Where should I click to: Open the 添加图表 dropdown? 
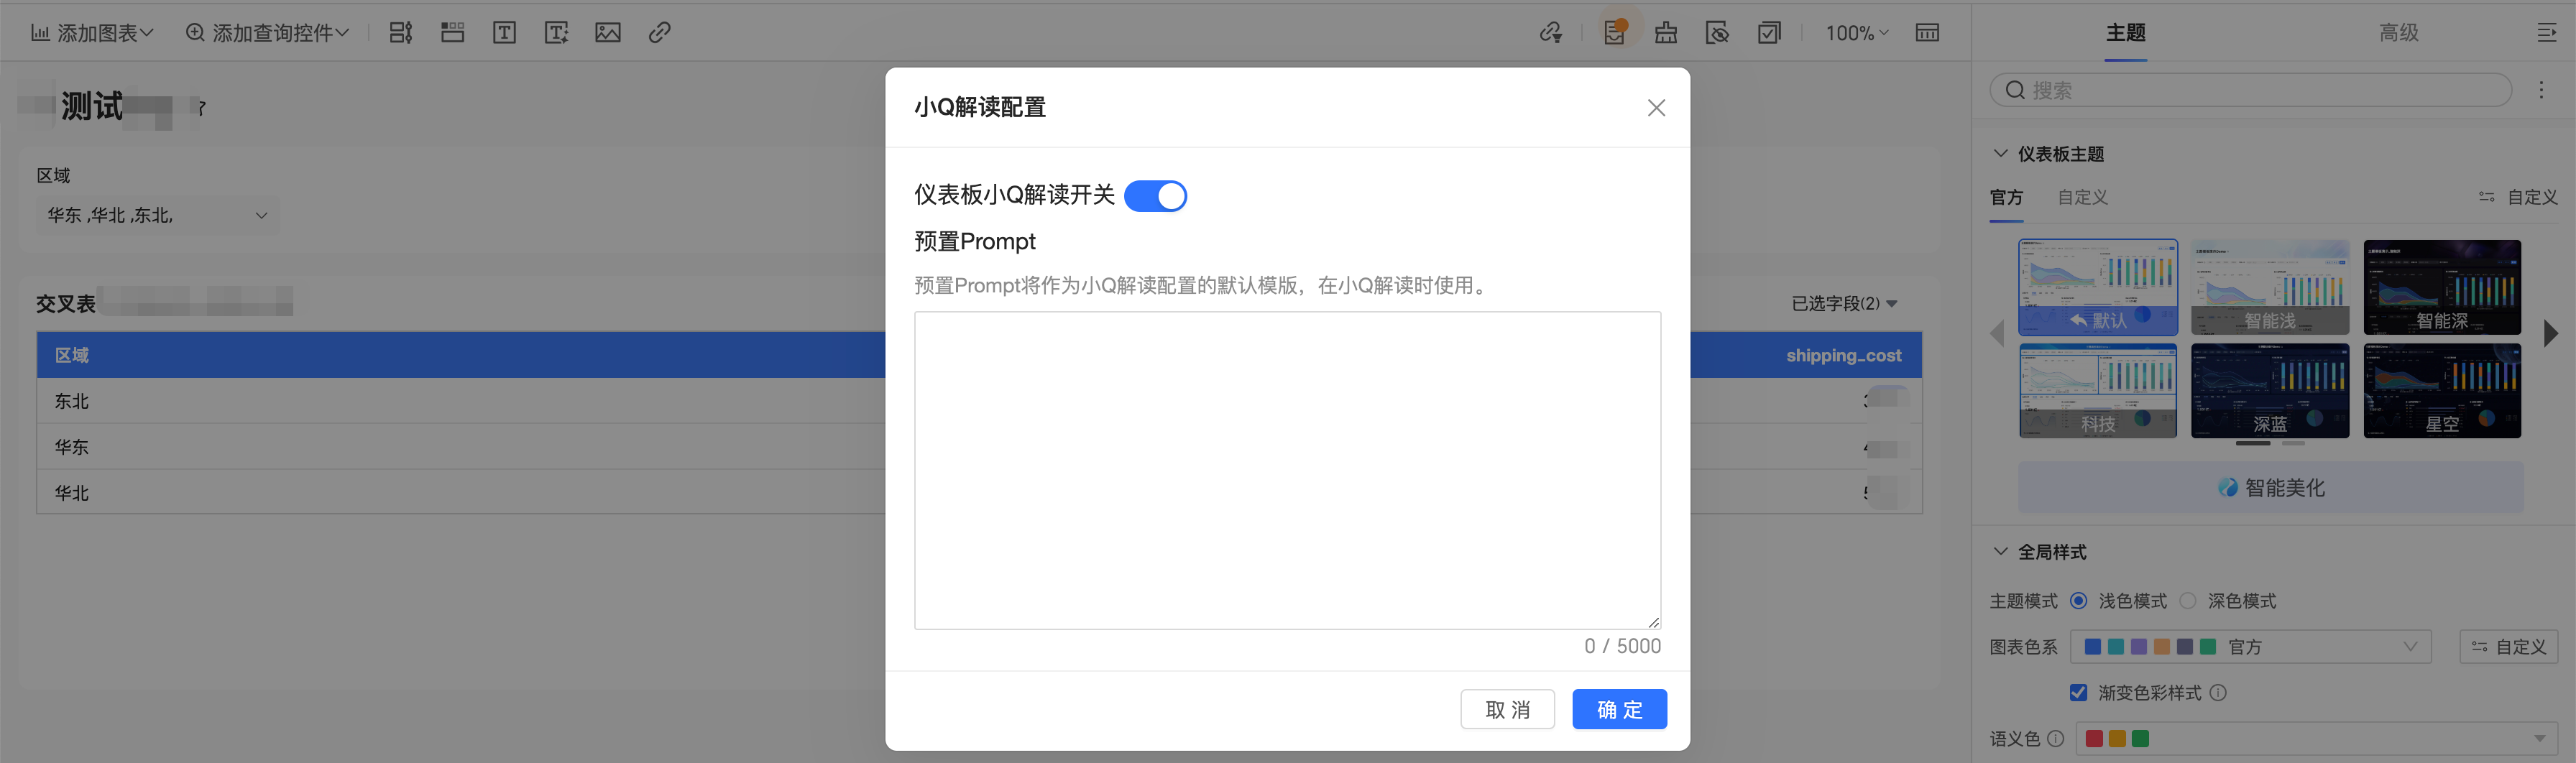[92, 33]
